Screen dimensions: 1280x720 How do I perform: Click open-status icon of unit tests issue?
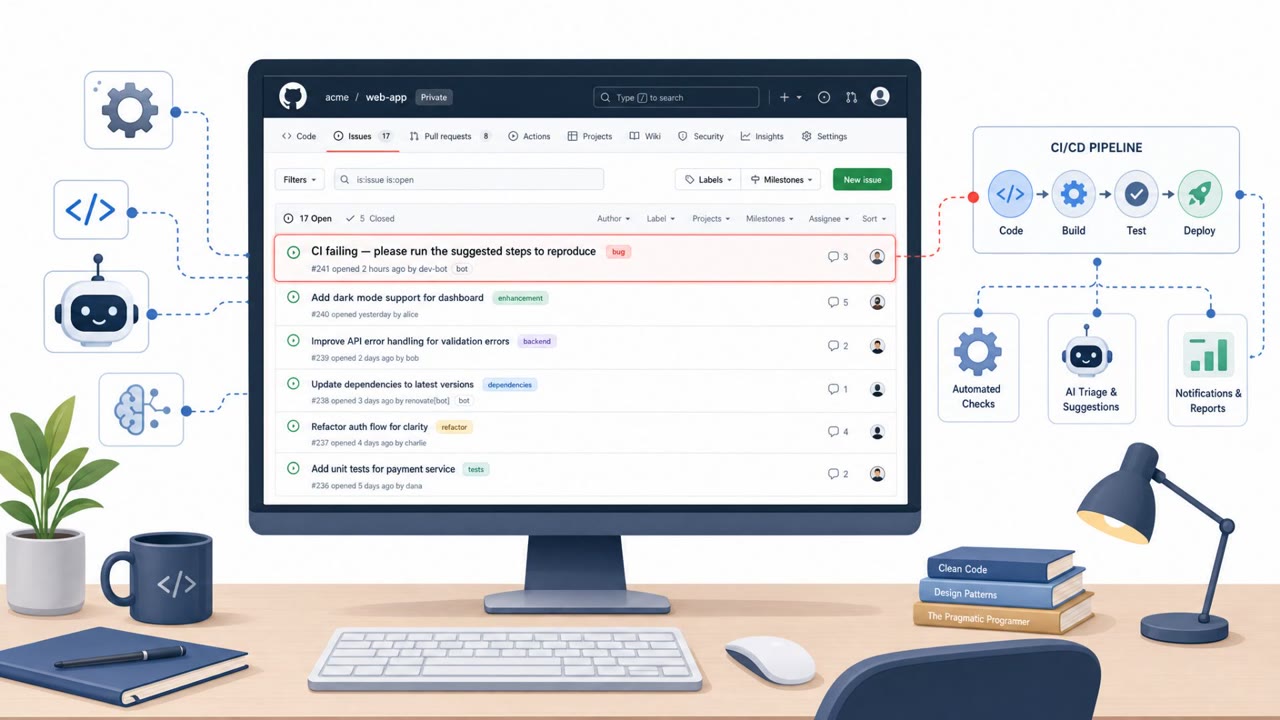click(293, 468)
